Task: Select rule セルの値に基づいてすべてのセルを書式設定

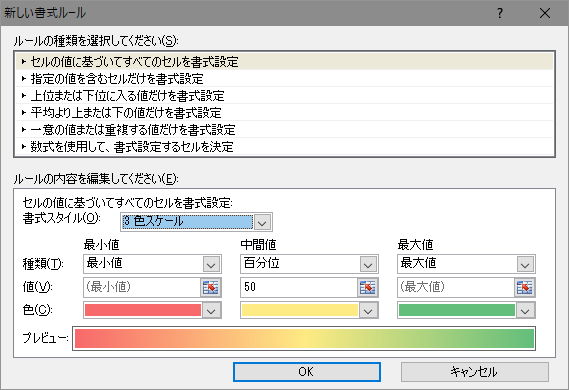Action: (x=284, y=62)
